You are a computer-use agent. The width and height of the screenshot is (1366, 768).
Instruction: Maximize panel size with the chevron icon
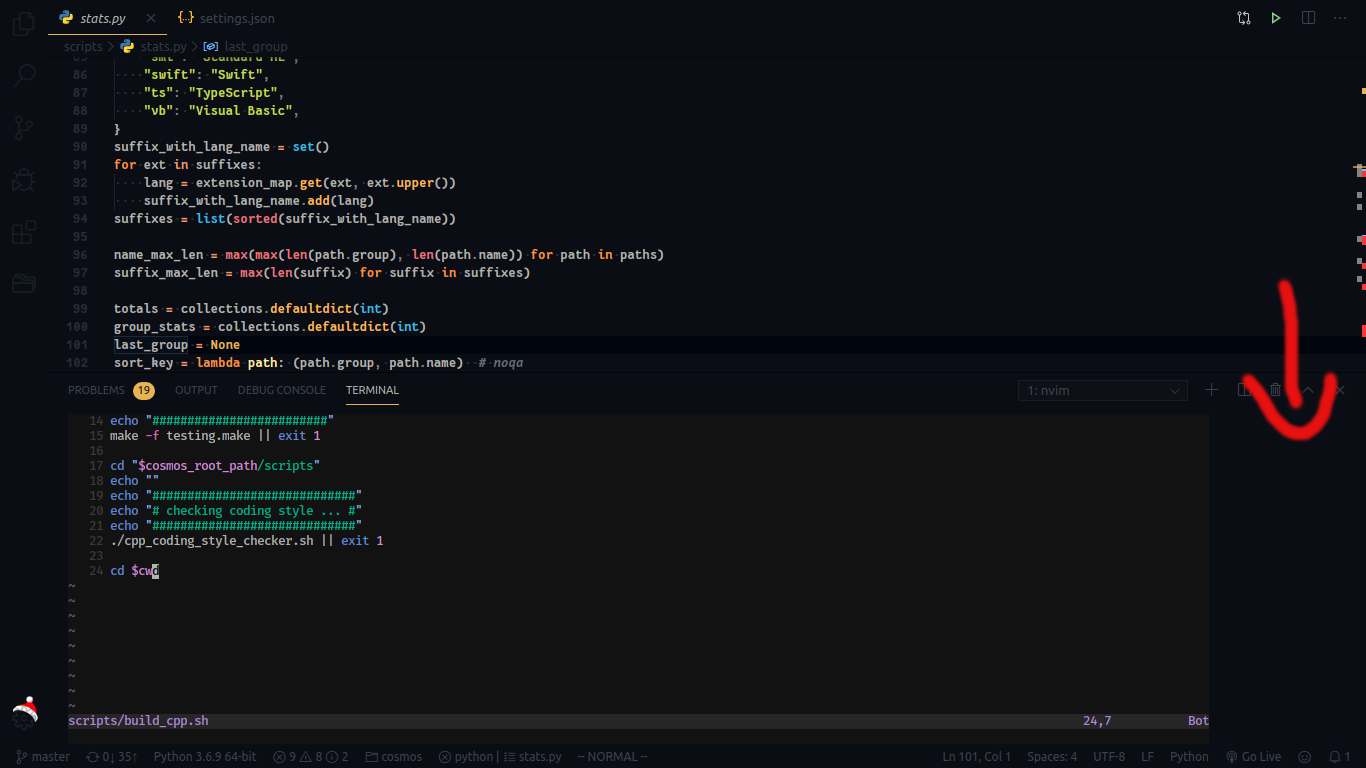(1307, 389)
